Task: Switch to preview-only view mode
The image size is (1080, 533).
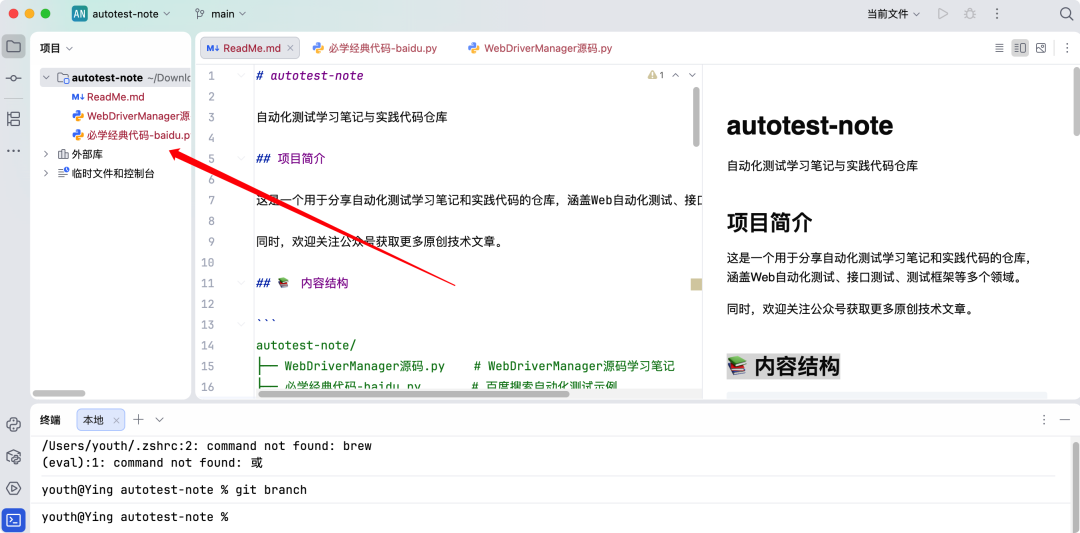Action: click(1041, 48)
